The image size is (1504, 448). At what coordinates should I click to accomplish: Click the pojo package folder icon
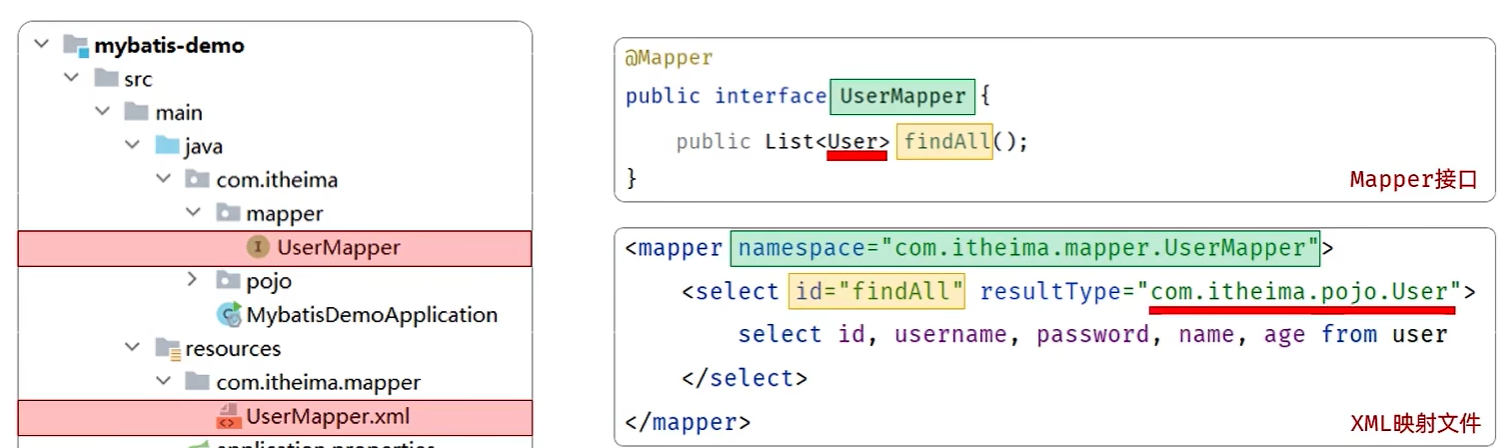[x=229, y=281]
